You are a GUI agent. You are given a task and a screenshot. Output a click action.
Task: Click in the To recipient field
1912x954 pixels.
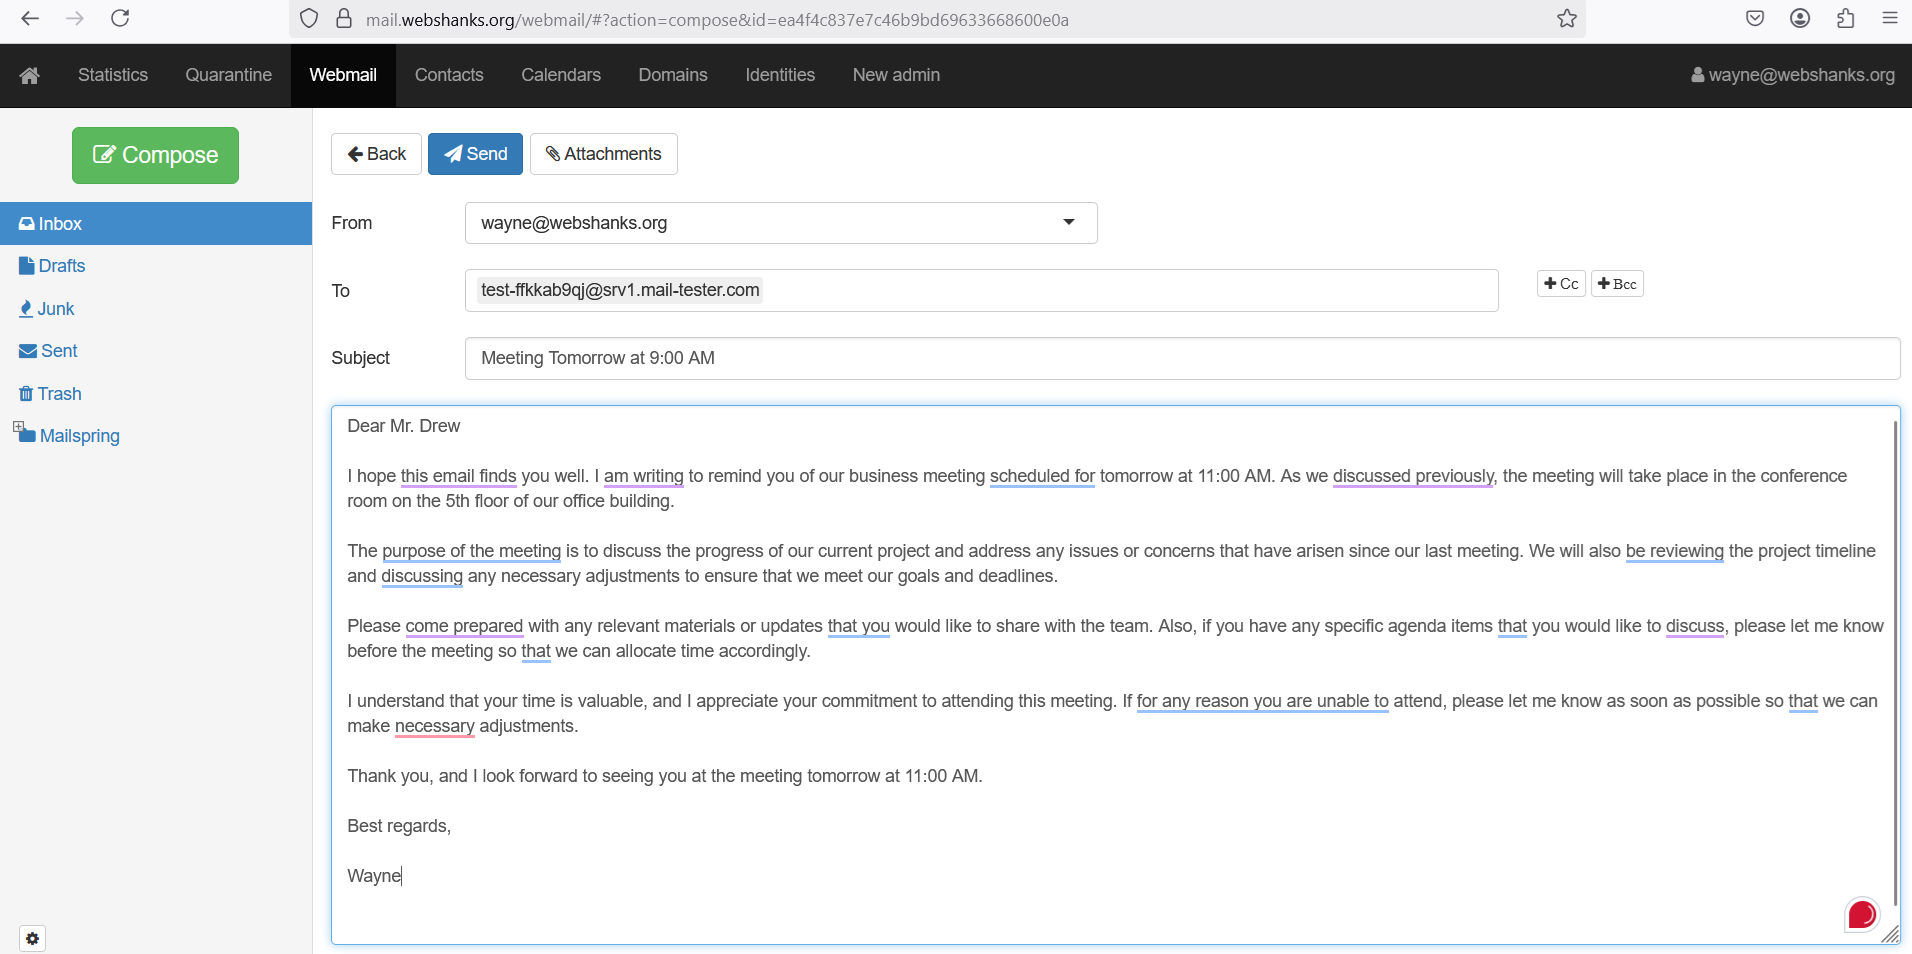point(981,290)
